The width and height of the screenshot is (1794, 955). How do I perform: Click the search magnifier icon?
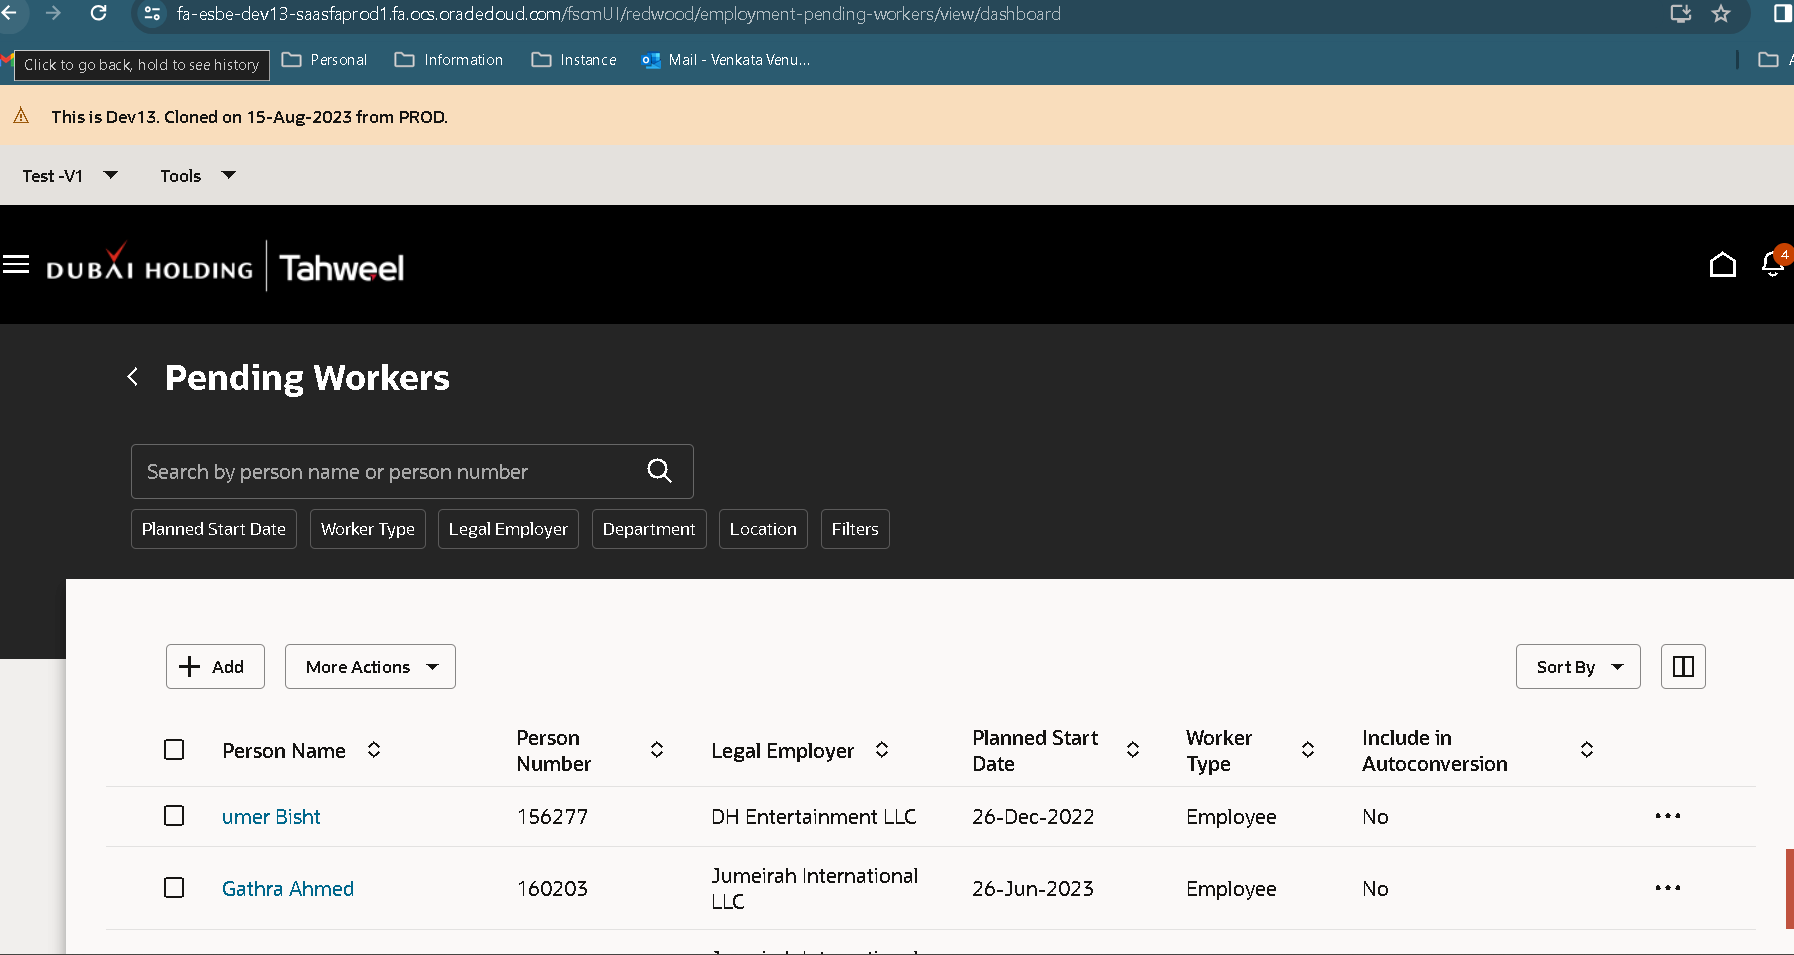point(659,471)
